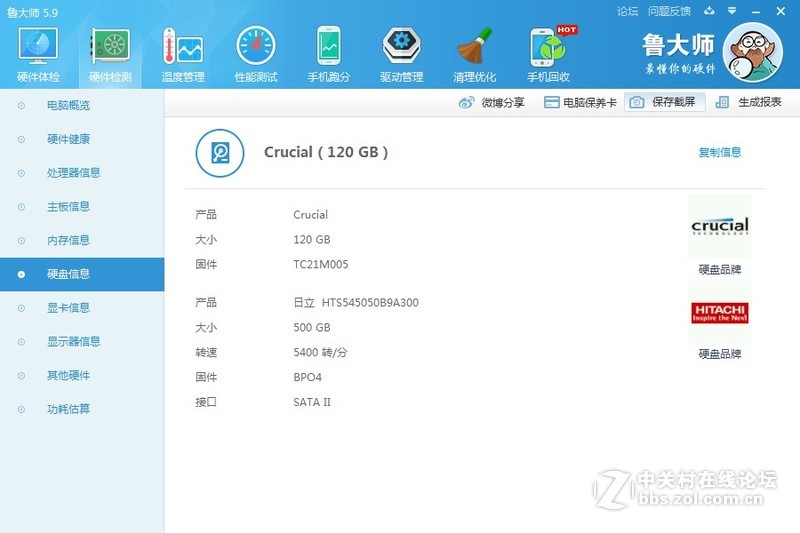Click the Crucial brand logo
Image resolution: width=800 pixels, height=533 pixels.
tap(720, 226)
